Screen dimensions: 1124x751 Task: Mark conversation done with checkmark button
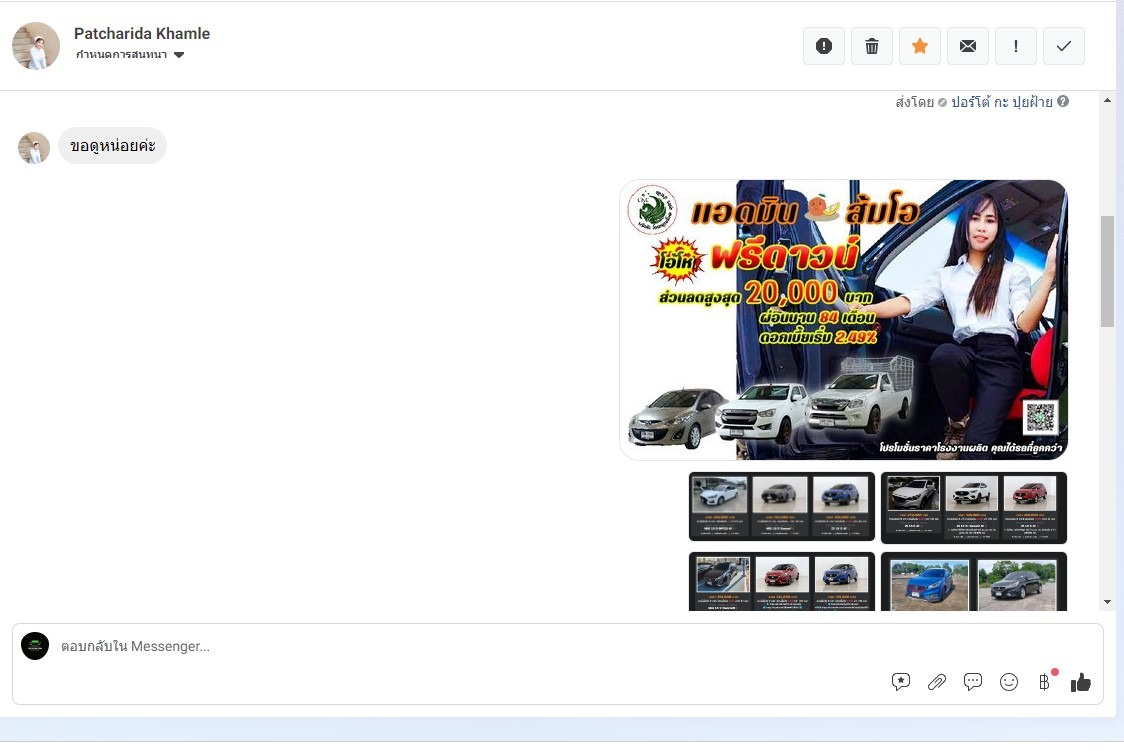click(1064, 46)
